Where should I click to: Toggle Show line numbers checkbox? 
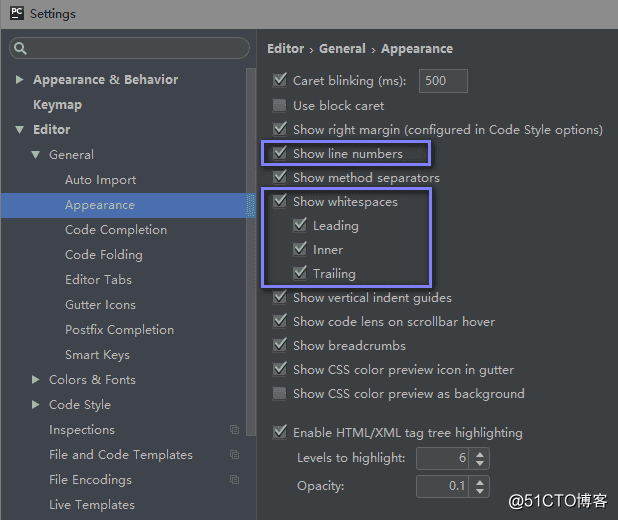(280, 153)
